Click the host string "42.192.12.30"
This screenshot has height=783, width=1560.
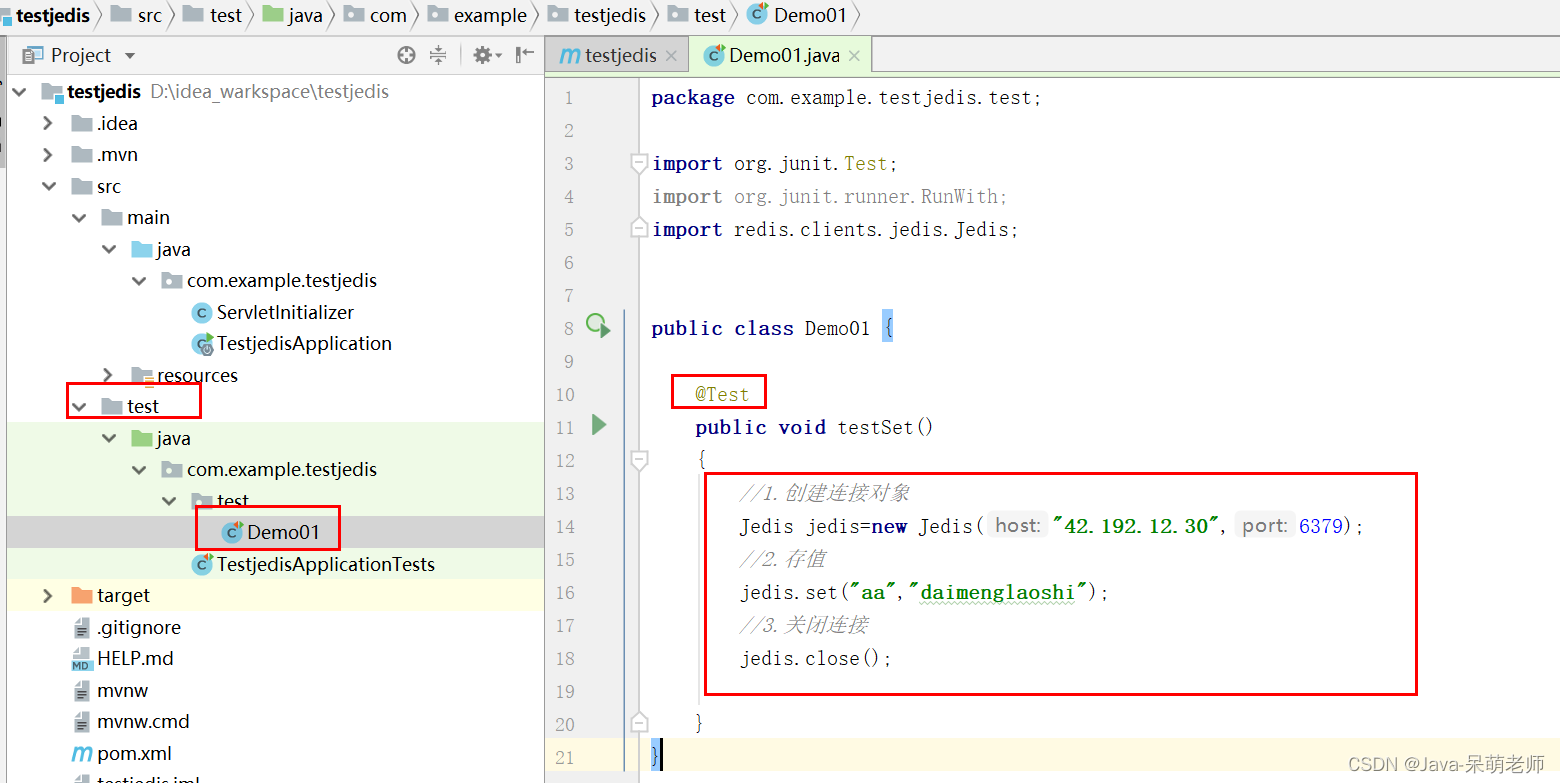tap(1137, 526)
